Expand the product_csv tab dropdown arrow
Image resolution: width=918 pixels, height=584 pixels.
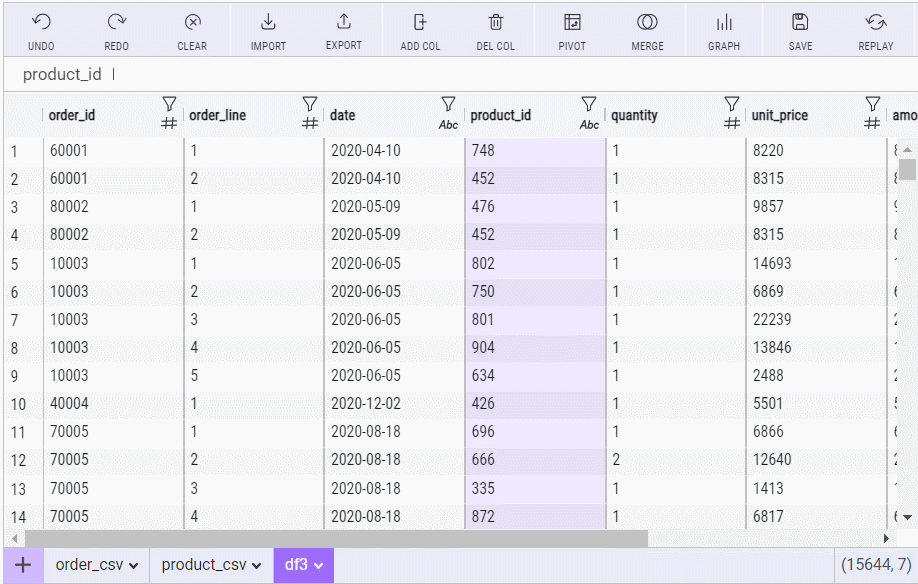(257, 566)
